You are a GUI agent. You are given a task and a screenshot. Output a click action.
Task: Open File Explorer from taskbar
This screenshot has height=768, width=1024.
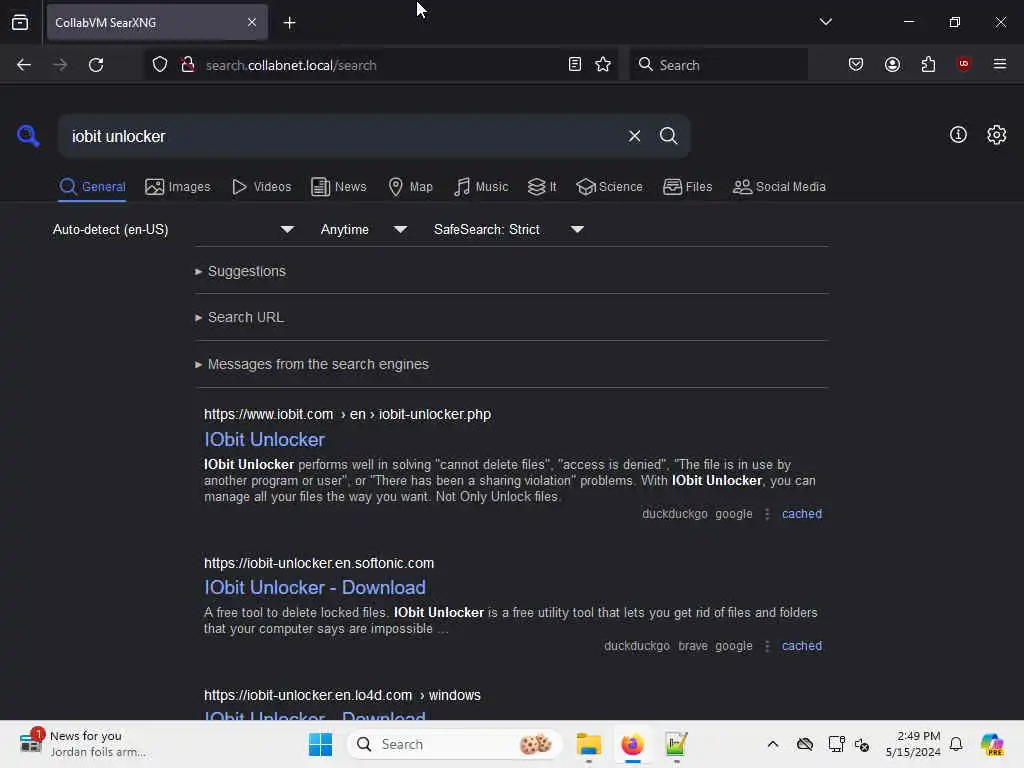[x=588, y=744]
